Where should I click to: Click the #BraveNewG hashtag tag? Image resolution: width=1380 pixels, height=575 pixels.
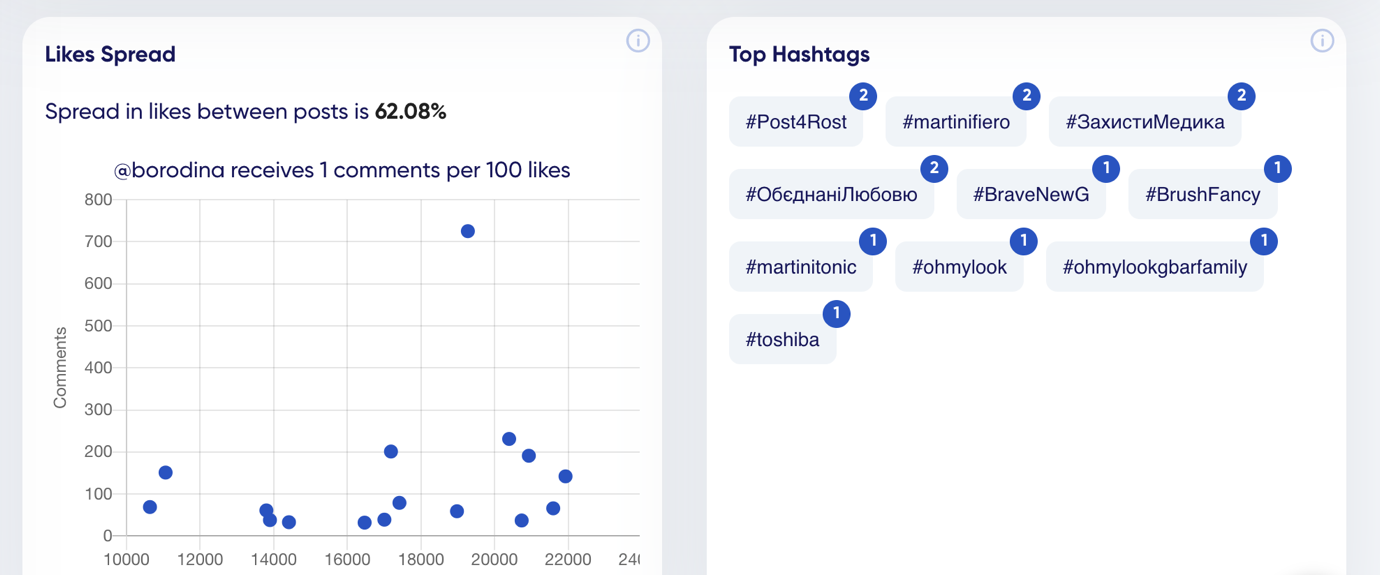(1030, 195)
